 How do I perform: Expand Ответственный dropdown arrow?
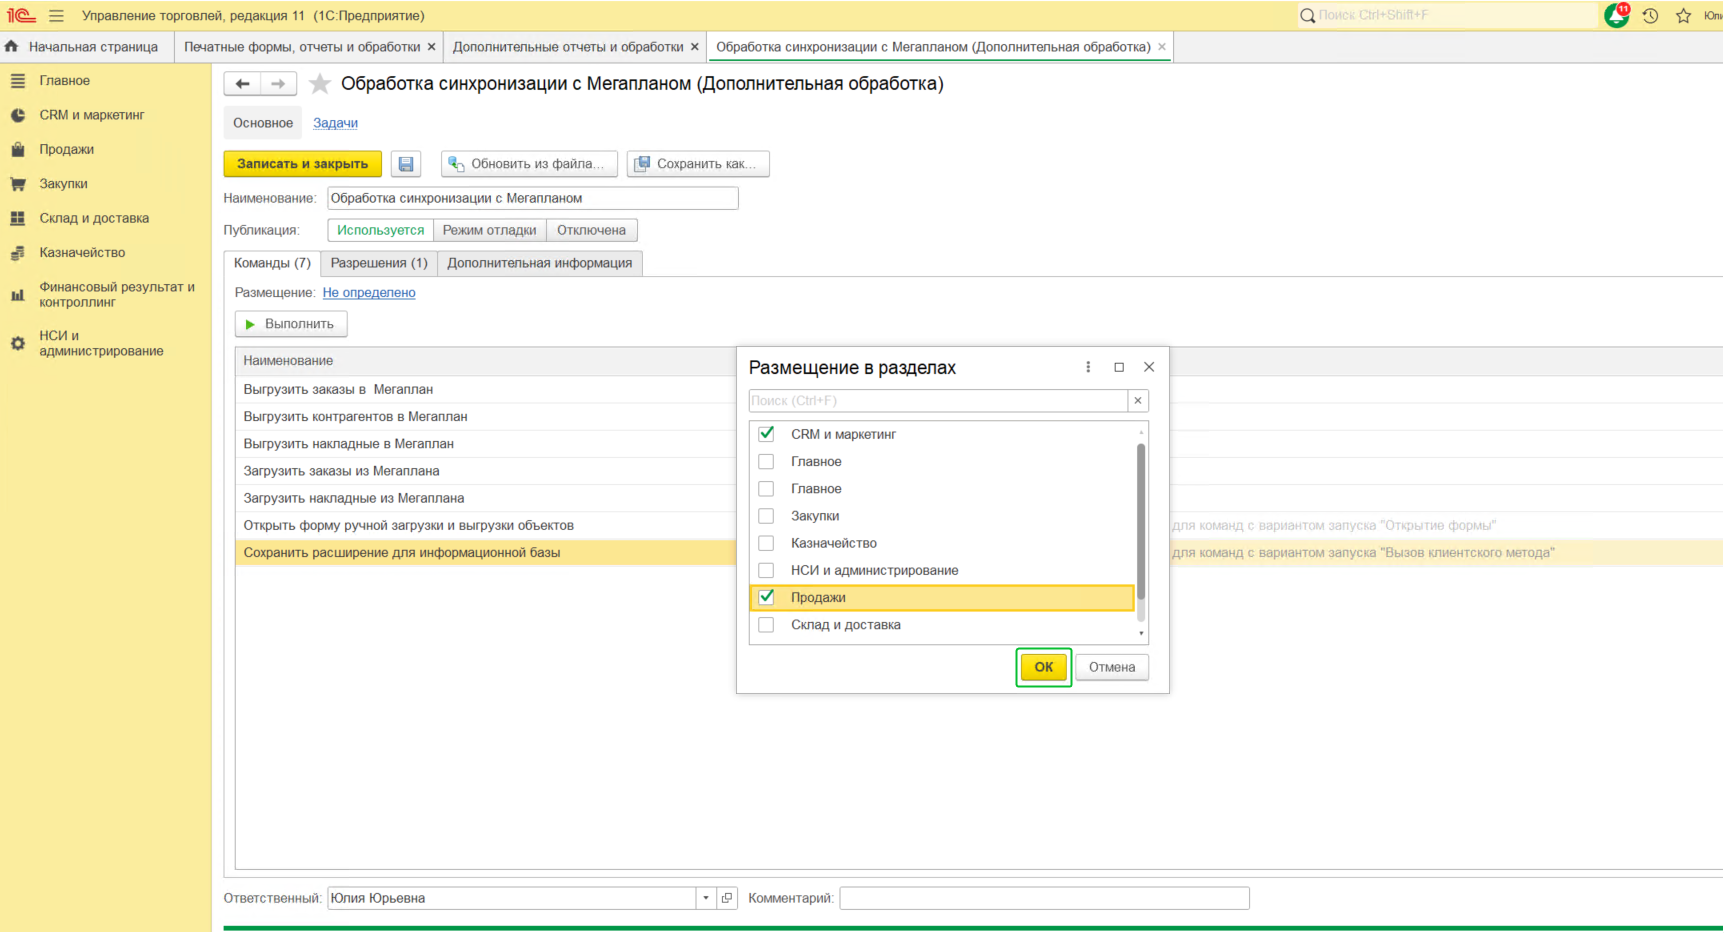pos(706,898)
